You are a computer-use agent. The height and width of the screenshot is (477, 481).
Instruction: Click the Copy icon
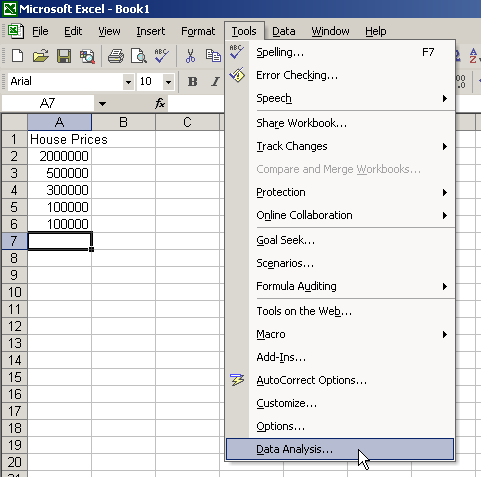coord(213,56)
